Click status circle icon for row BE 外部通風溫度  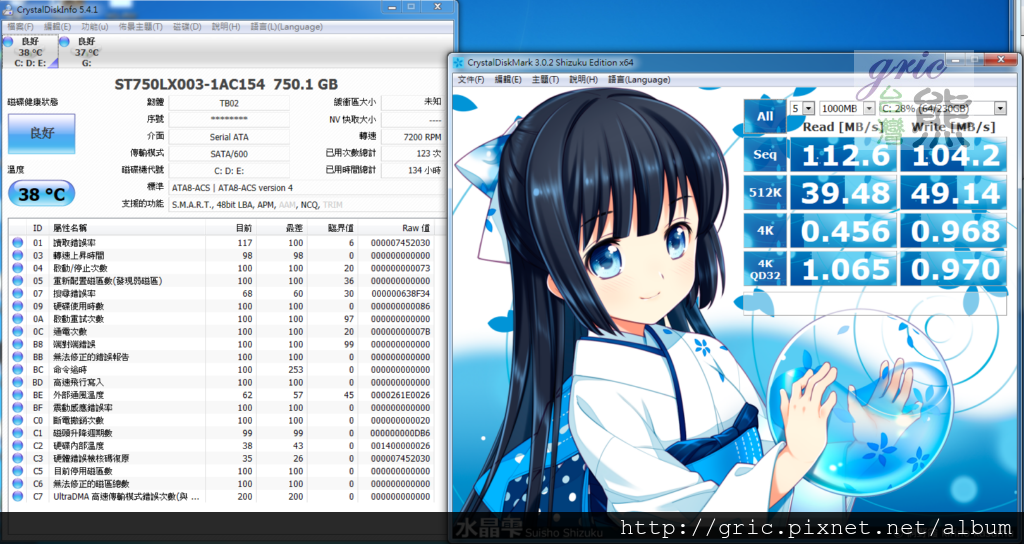pos(18,395)
